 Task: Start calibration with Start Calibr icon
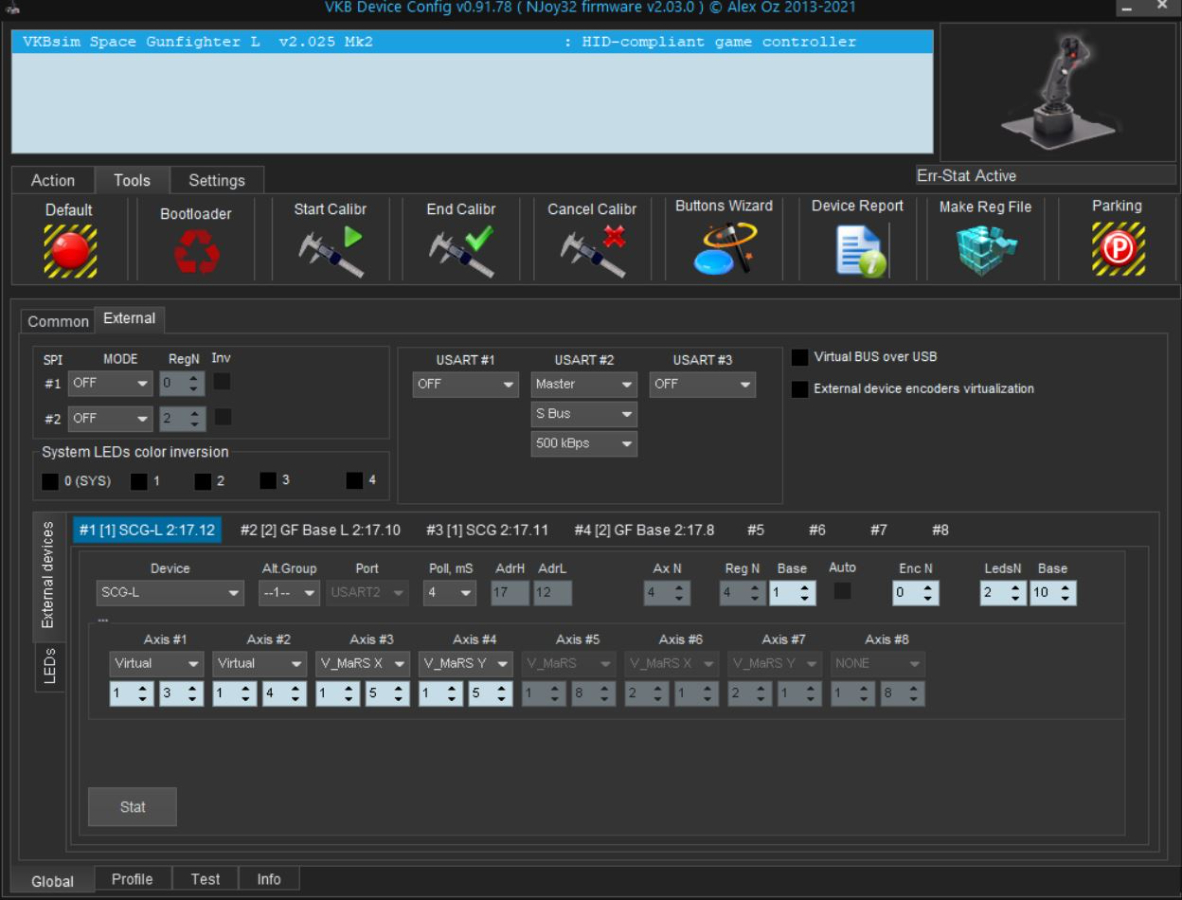330,250
